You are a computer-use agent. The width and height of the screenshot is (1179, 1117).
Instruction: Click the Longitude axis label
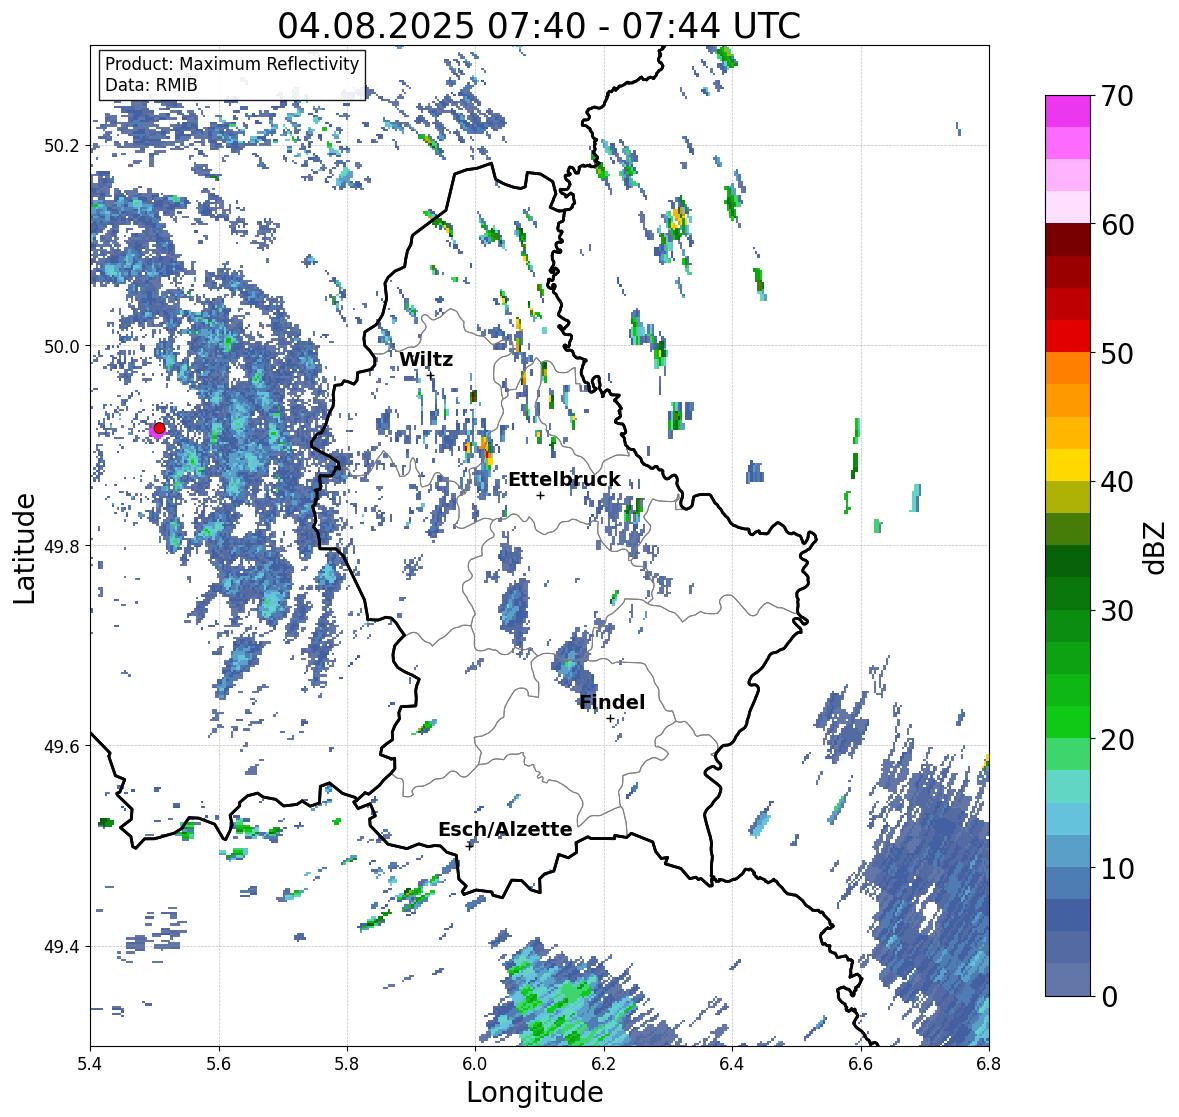(x=535, y=1092)
